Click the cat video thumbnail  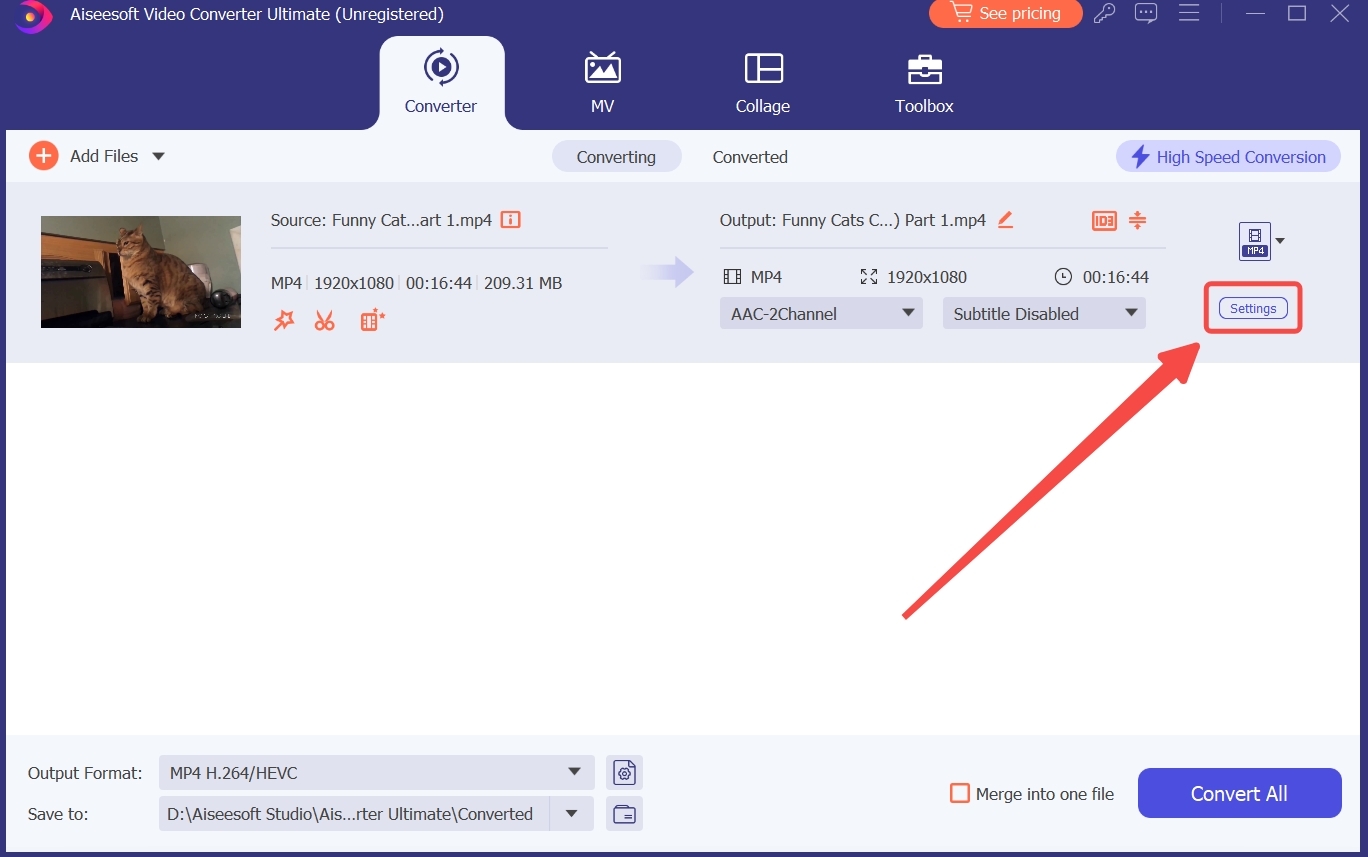(141, 272)
